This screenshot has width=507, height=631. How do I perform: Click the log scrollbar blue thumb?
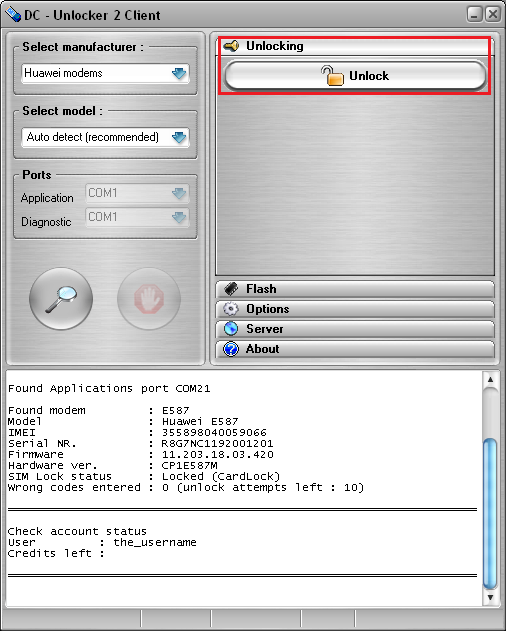(x=490, y=513)
